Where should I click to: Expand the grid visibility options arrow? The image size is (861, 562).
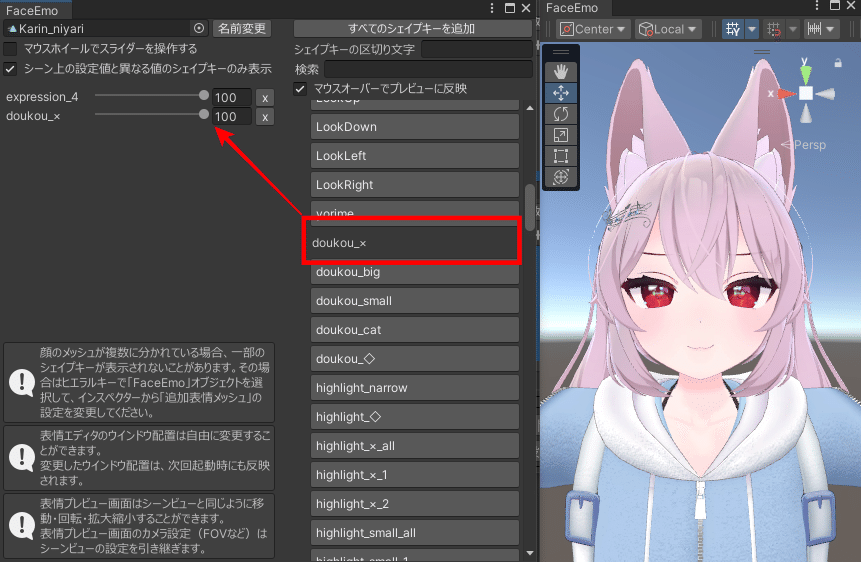[x=751, y=29]
